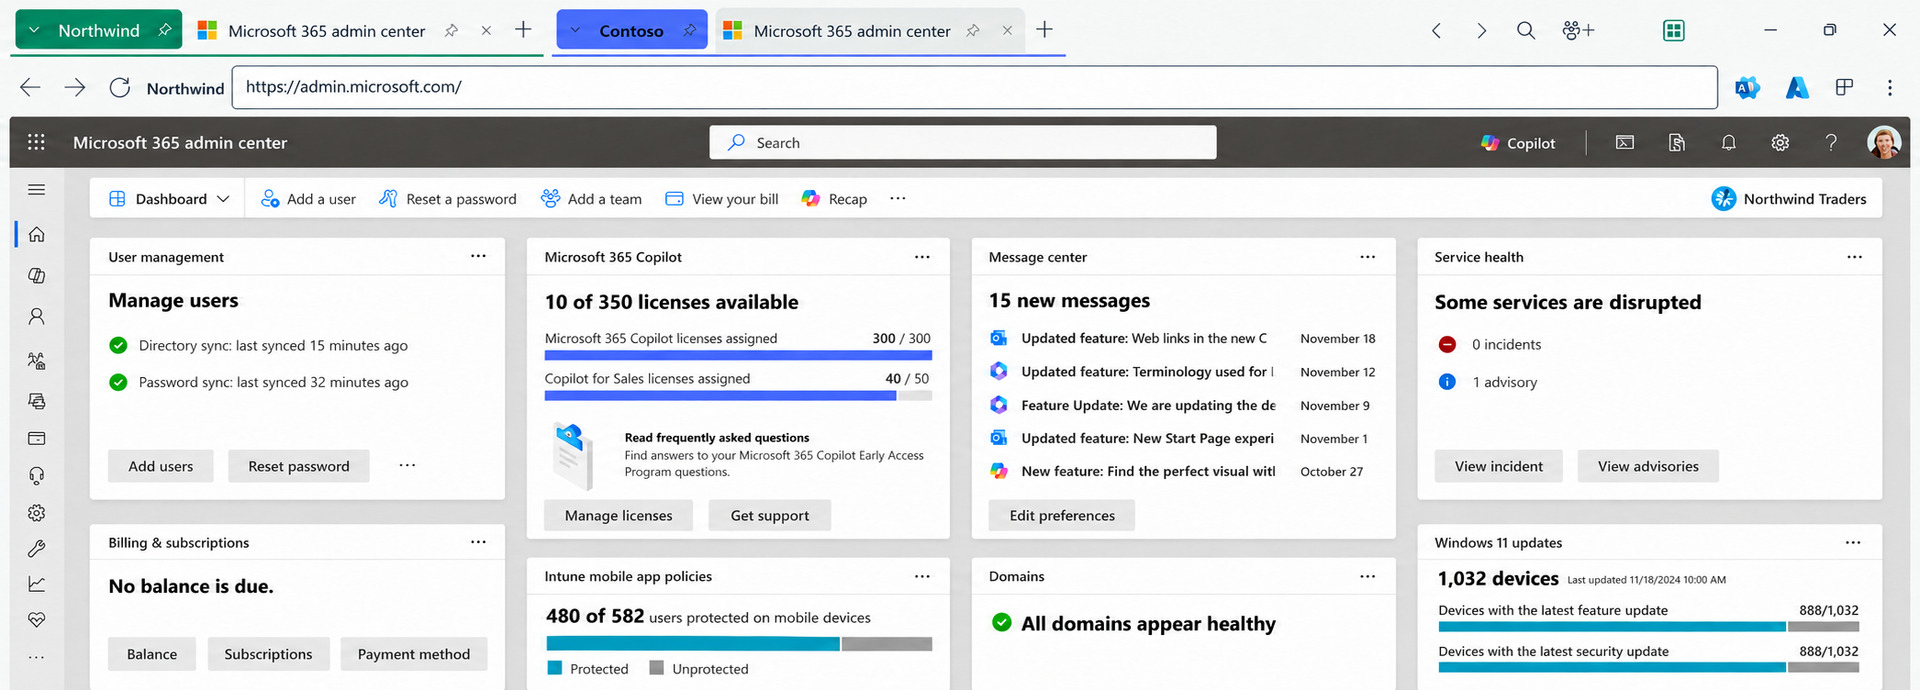The image size is (1920, 690).
Task: Click Reset a password toolbar action
Action: [448, 199]
